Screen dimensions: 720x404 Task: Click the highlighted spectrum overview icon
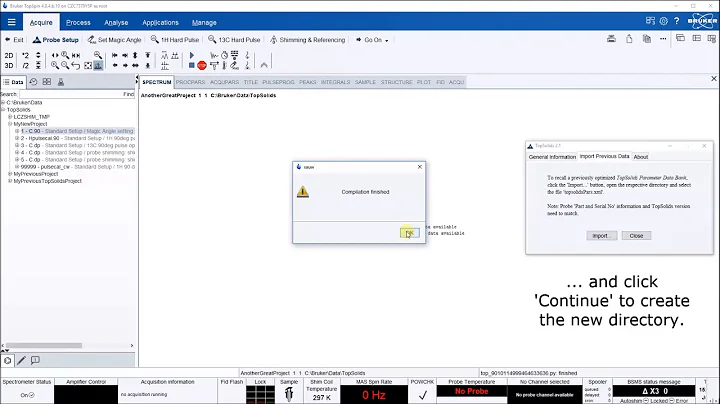[x=98, y=66]
